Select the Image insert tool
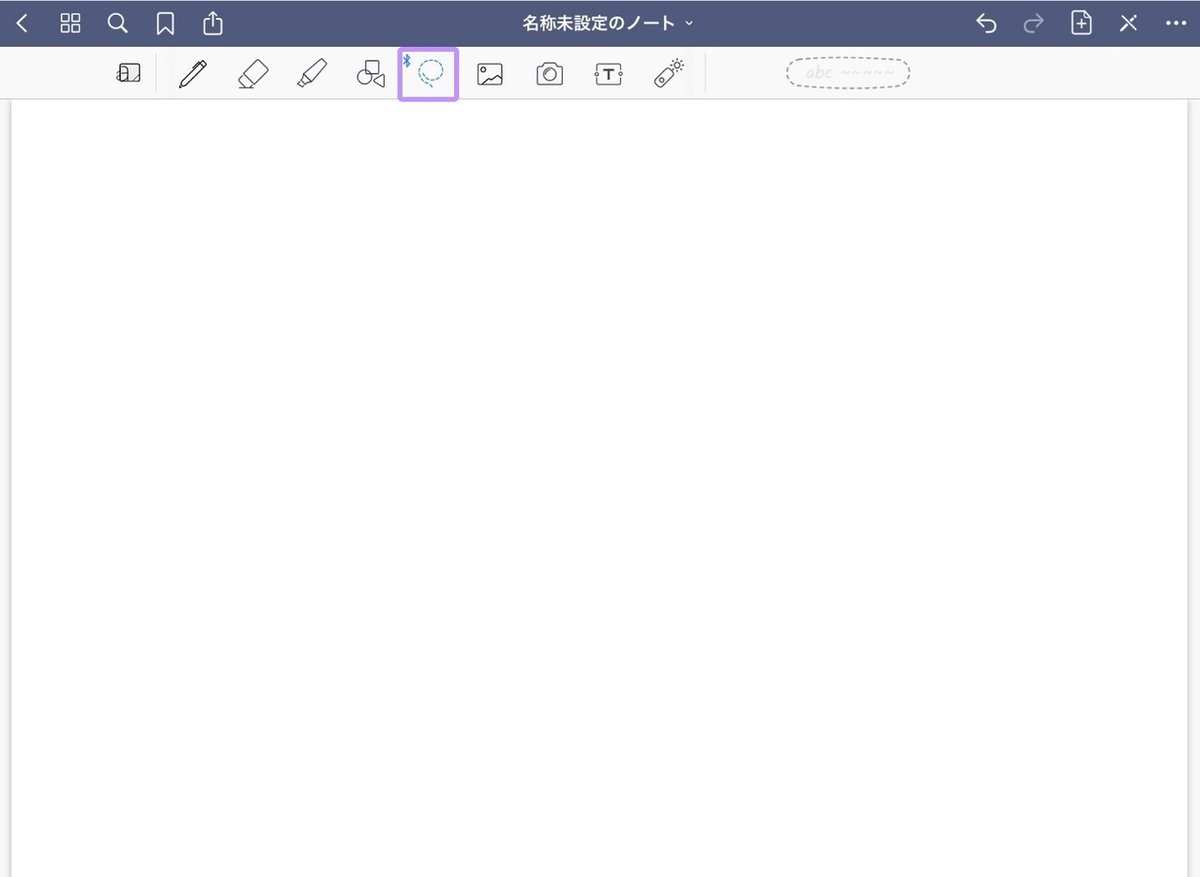The width and height of the screenshot is (1200, 877). [490, 74]
